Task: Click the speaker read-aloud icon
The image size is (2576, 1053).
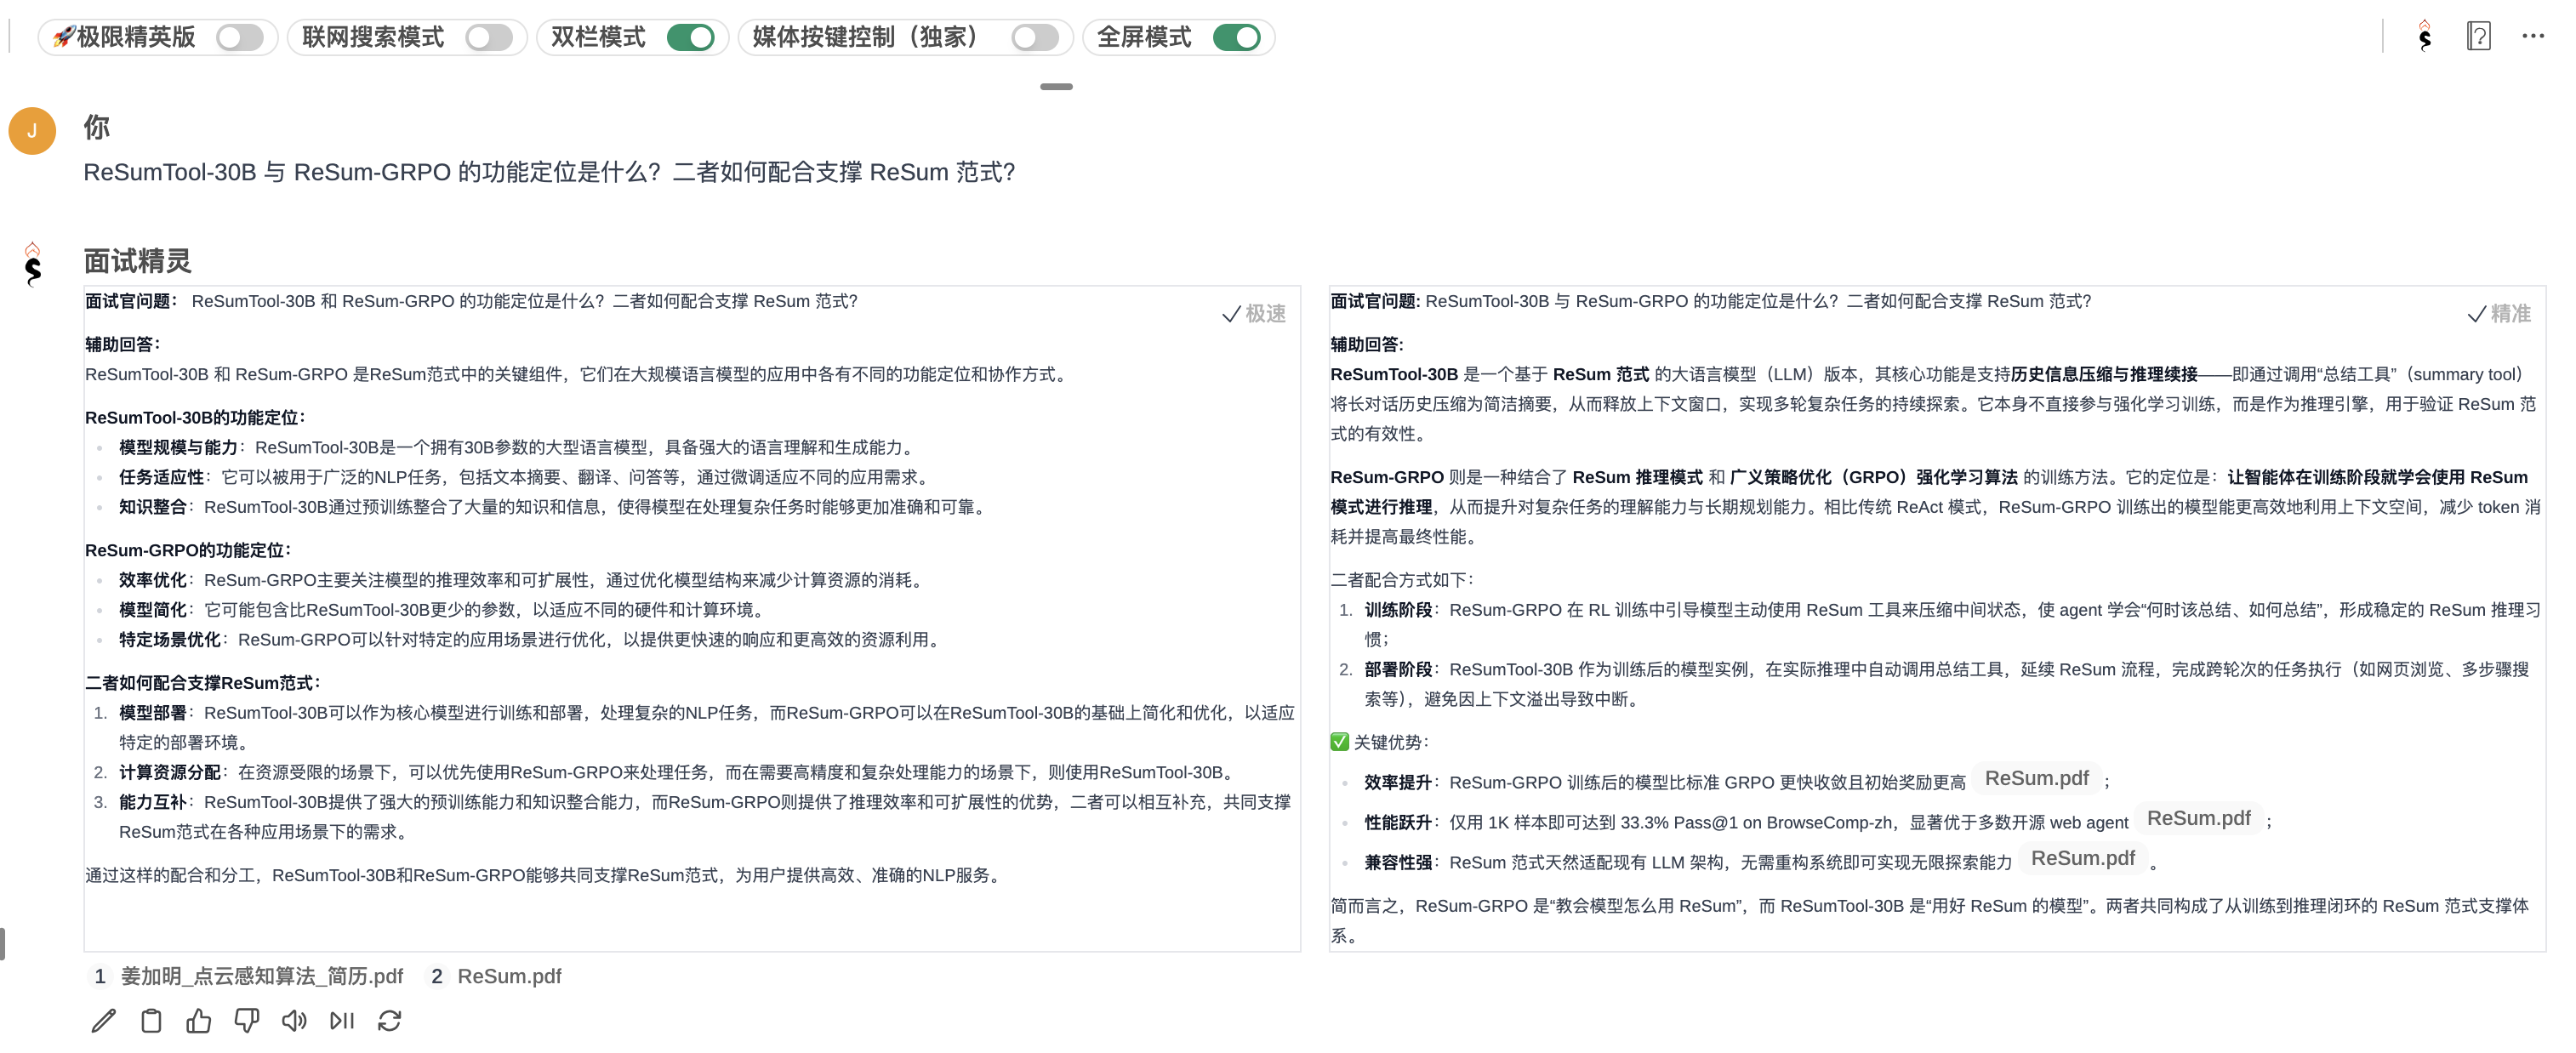Action: (x=294, y=1020)
